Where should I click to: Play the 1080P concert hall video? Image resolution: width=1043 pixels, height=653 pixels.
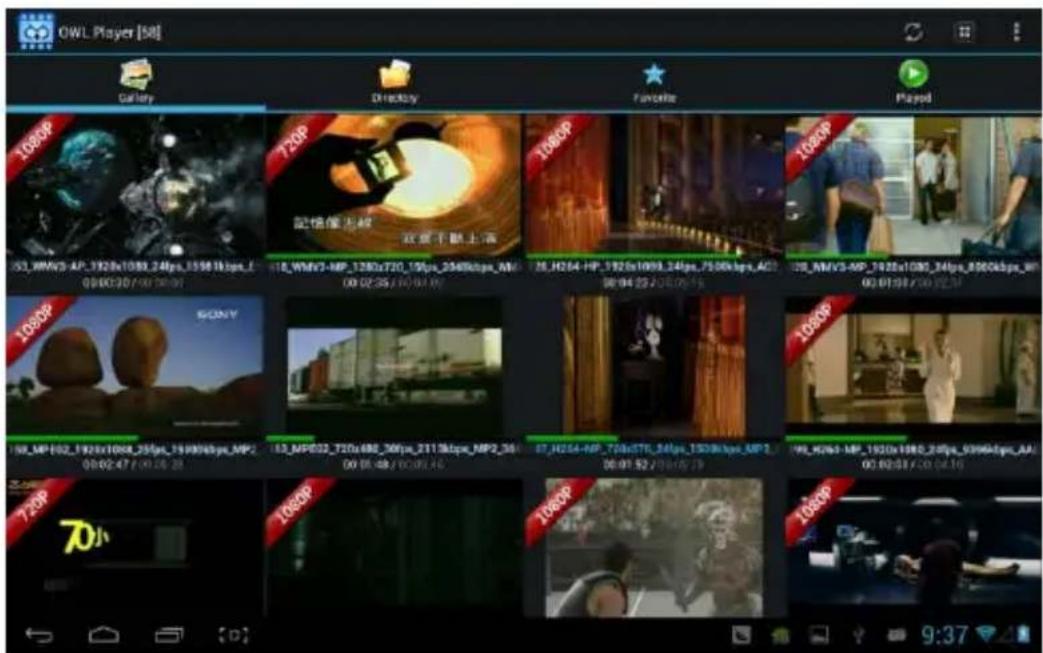(654, 185)
